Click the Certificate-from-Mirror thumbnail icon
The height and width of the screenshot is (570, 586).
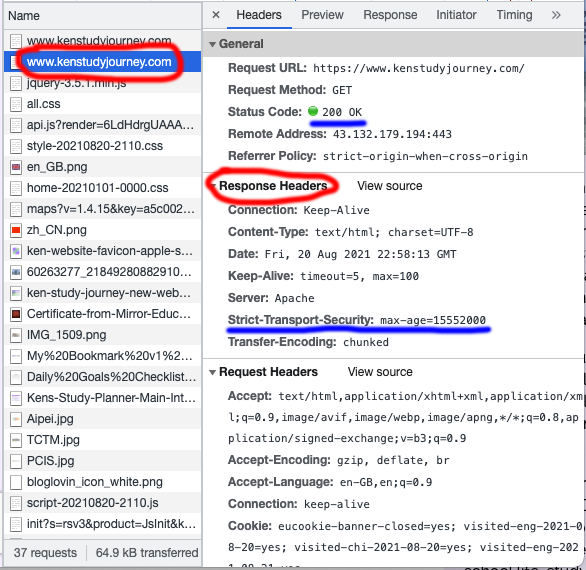coord(16,314)
